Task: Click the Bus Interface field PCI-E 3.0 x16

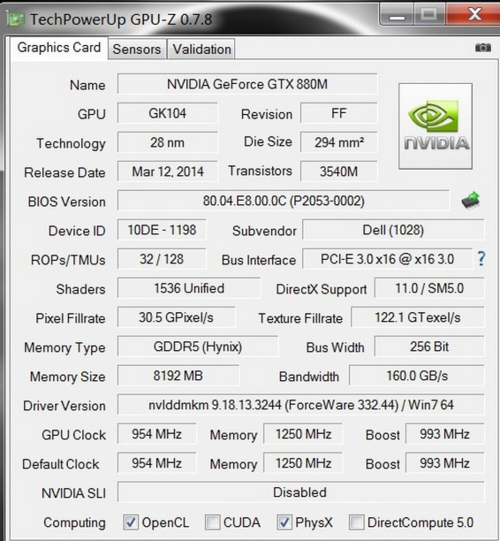Action: (387, 259)
